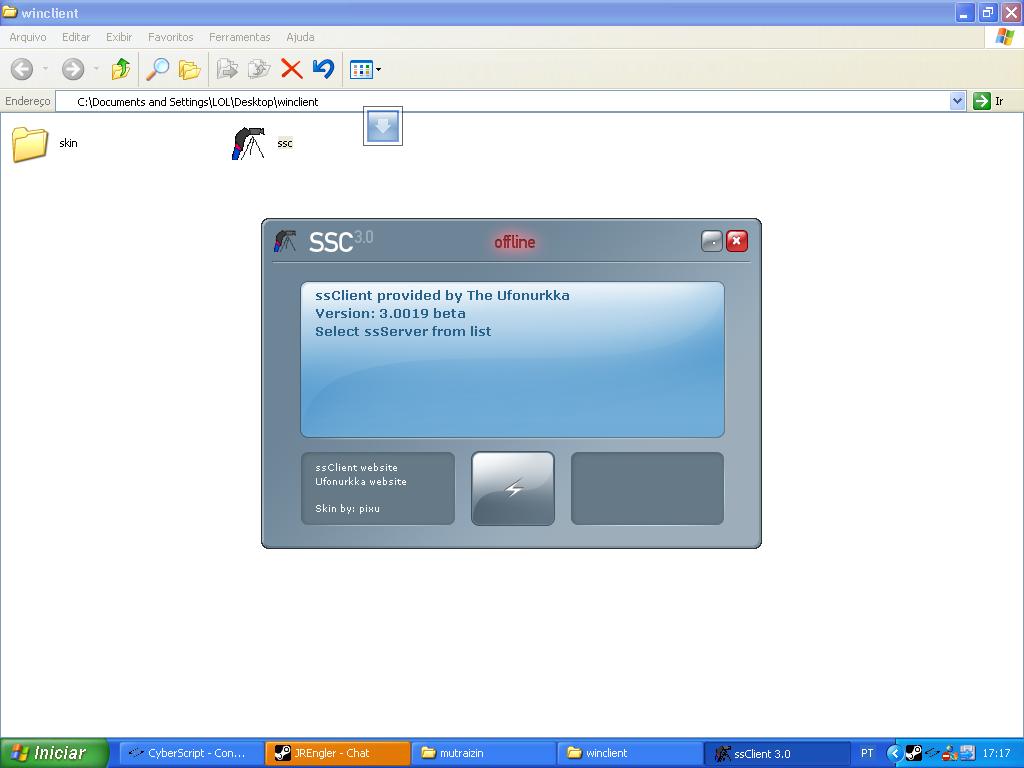Screen dimensions: 1024x768
Task: Click the blue Undo toolbar icon
Action: coord(323,69)
